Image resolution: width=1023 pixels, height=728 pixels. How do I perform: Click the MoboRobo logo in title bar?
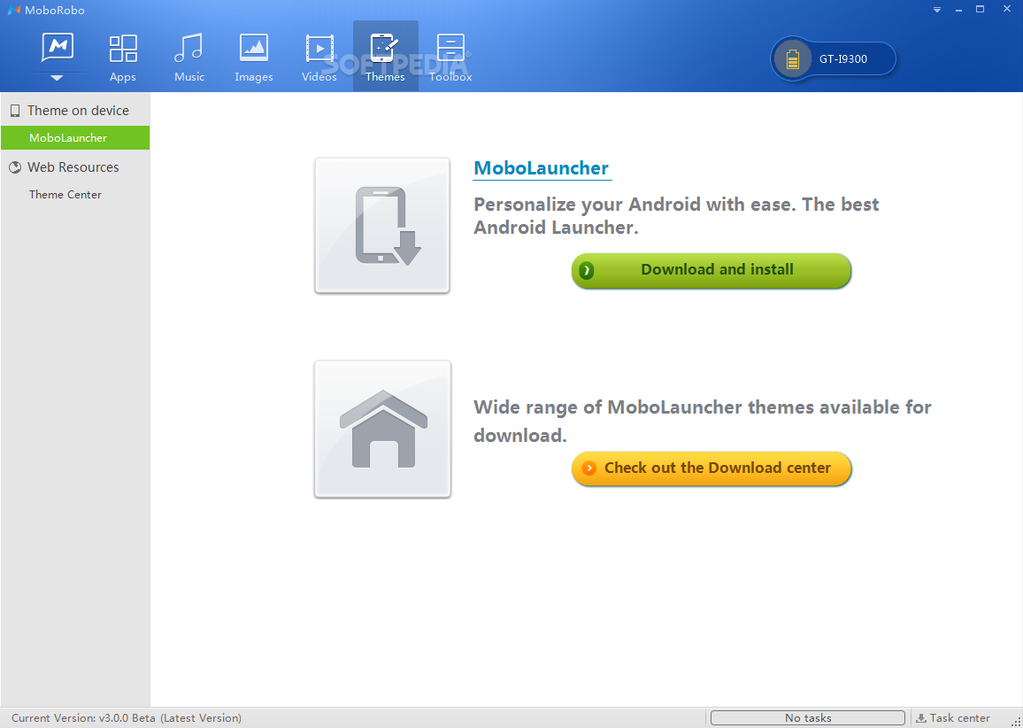click(14, 10)
